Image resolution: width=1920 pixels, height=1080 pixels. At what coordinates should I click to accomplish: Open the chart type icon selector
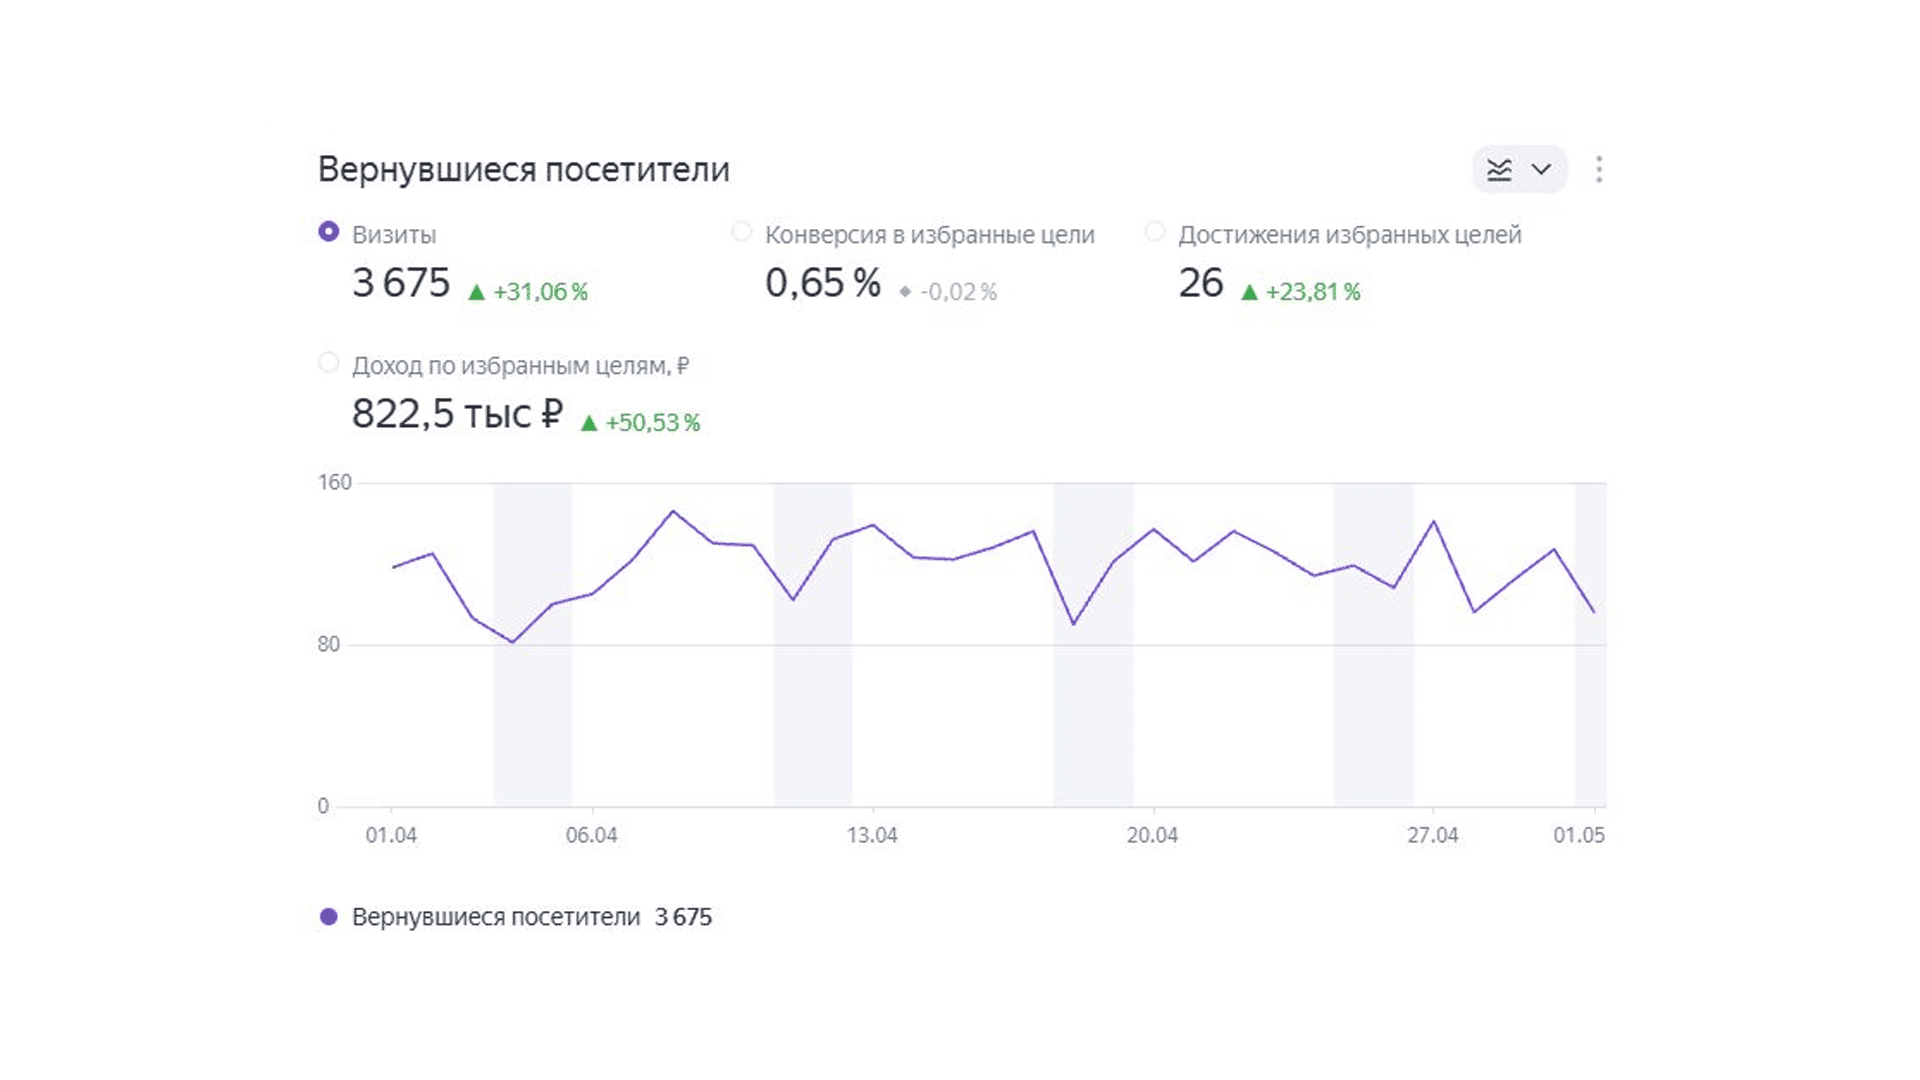pos(1499,170)
